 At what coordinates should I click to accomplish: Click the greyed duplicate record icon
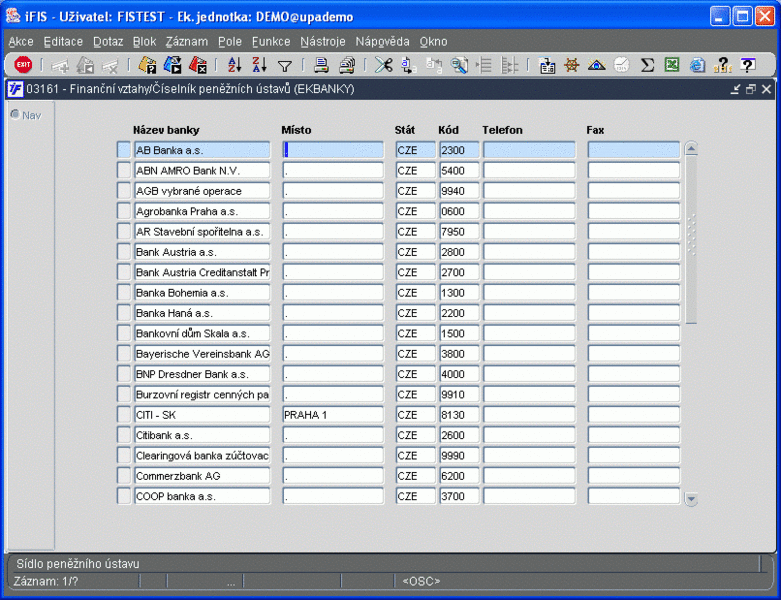[x=85, y=65]
